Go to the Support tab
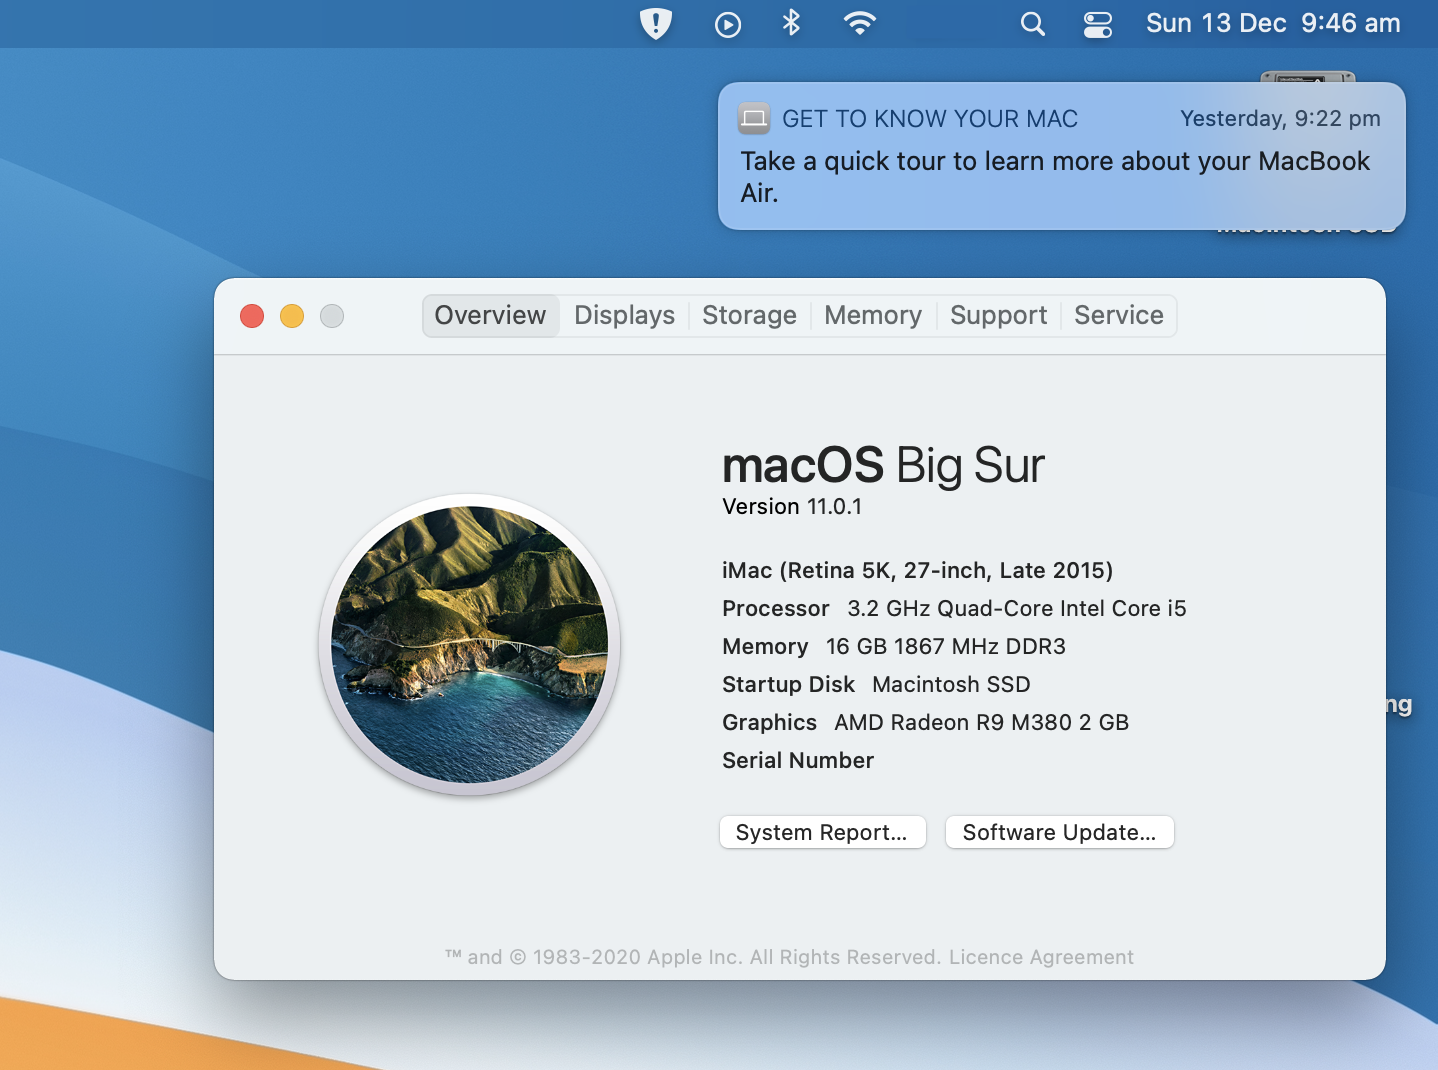This screenshot has width=1438, height=1070. (998, 316)
